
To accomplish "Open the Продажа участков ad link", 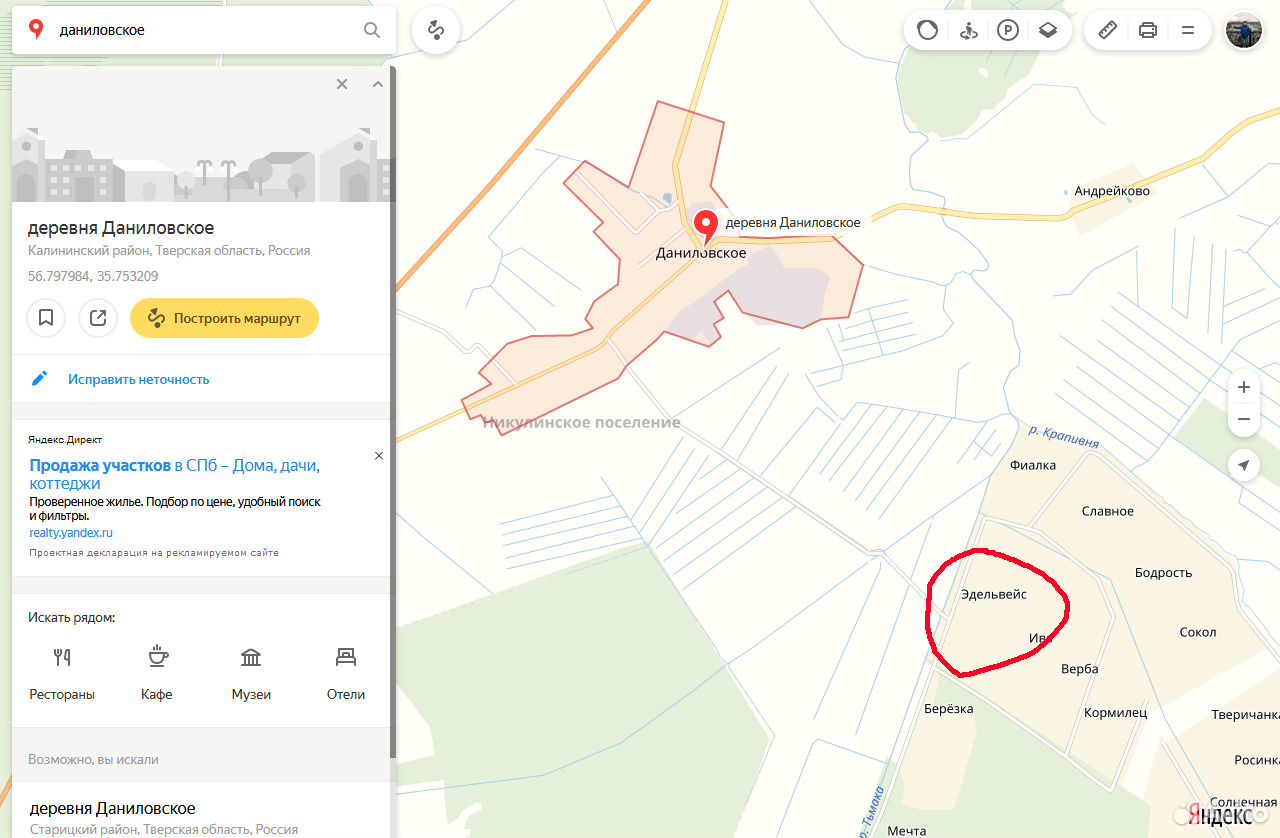I will pos(175,474).
